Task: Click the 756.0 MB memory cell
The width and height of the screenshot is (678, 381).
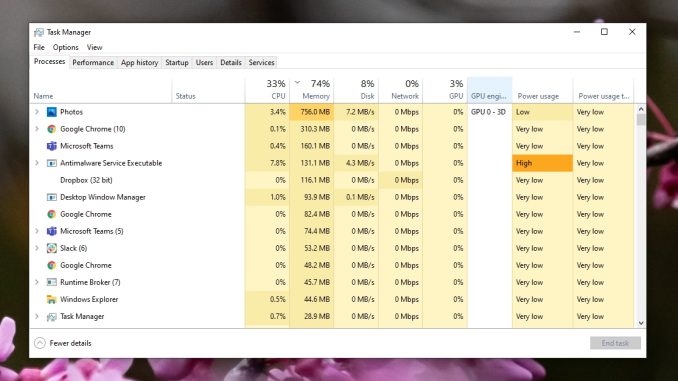Action: point(312,112)
